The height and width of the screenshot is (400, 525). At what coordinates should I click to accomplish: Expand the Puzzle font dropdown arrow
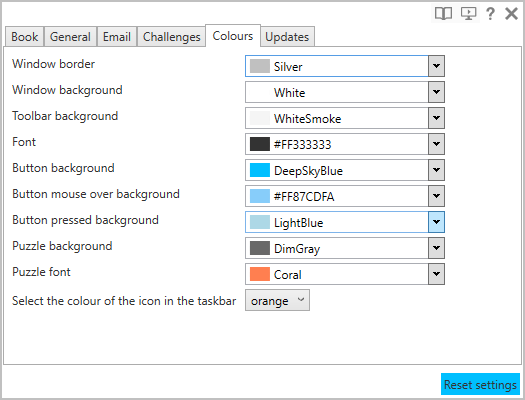[x=436, y=274]
